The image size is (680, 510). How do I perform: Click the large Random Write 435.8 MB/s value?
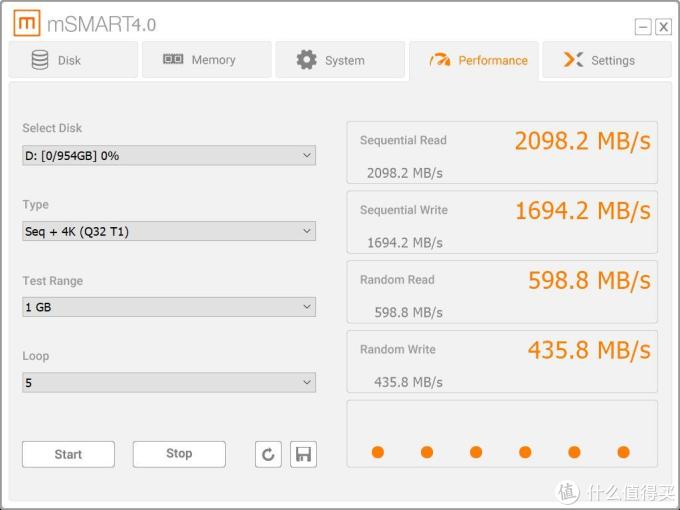[x=589, y=350]
